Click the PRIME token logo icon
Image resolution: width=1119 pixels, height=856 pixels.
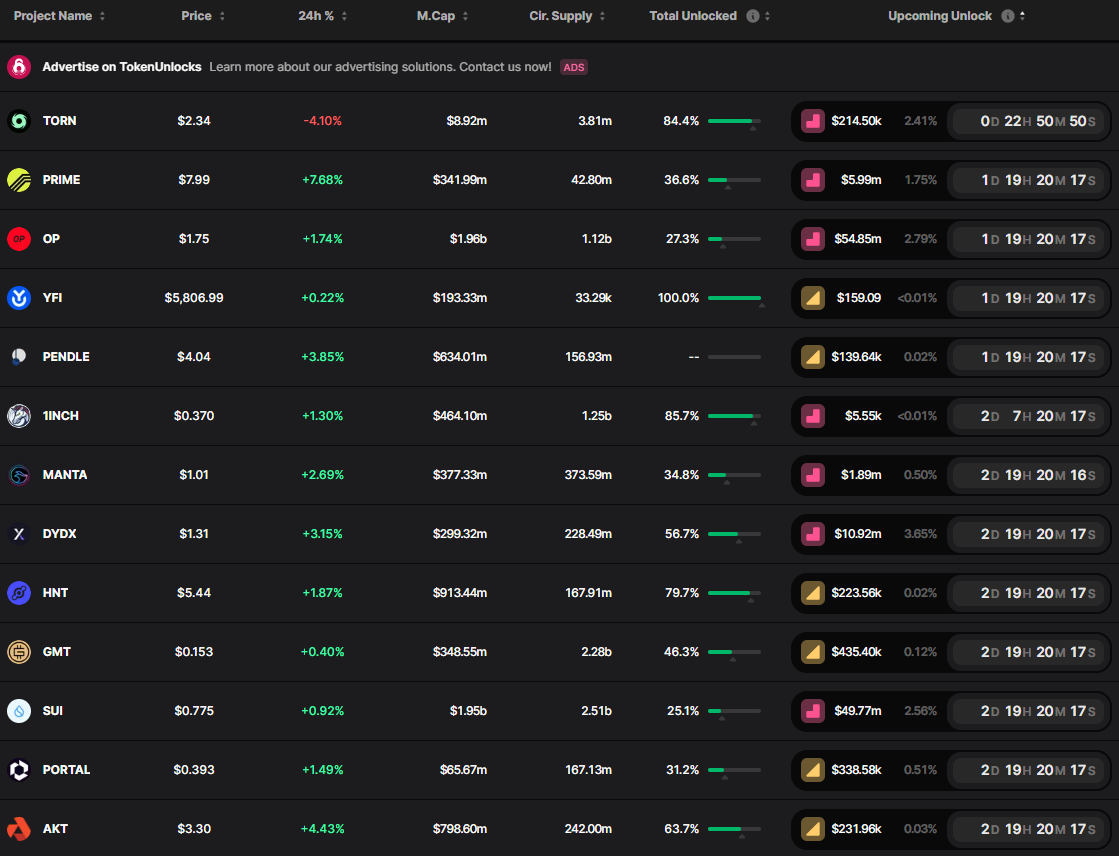19,180
